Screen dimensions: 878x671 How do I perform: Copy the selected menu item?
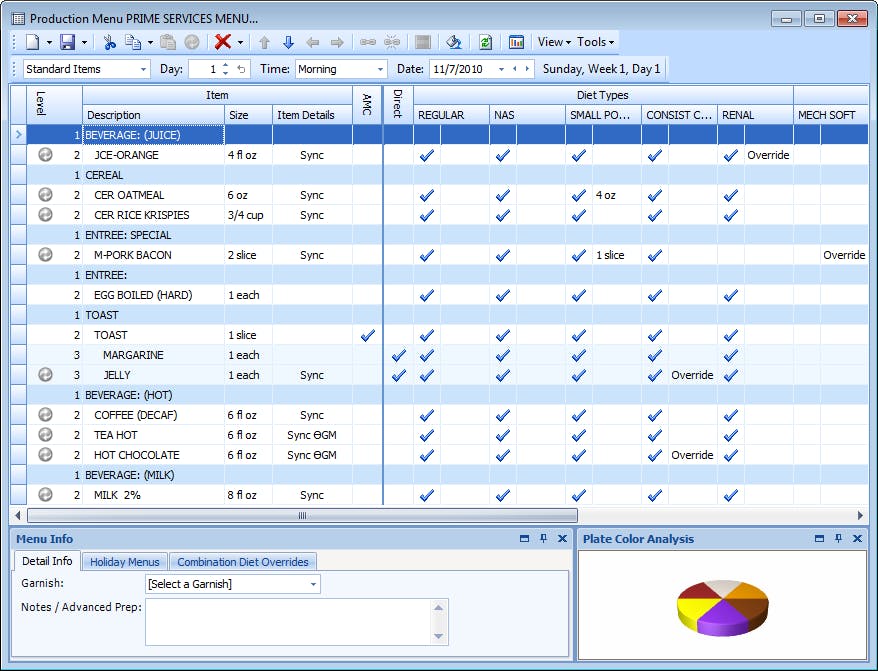(x=133, y=42)
